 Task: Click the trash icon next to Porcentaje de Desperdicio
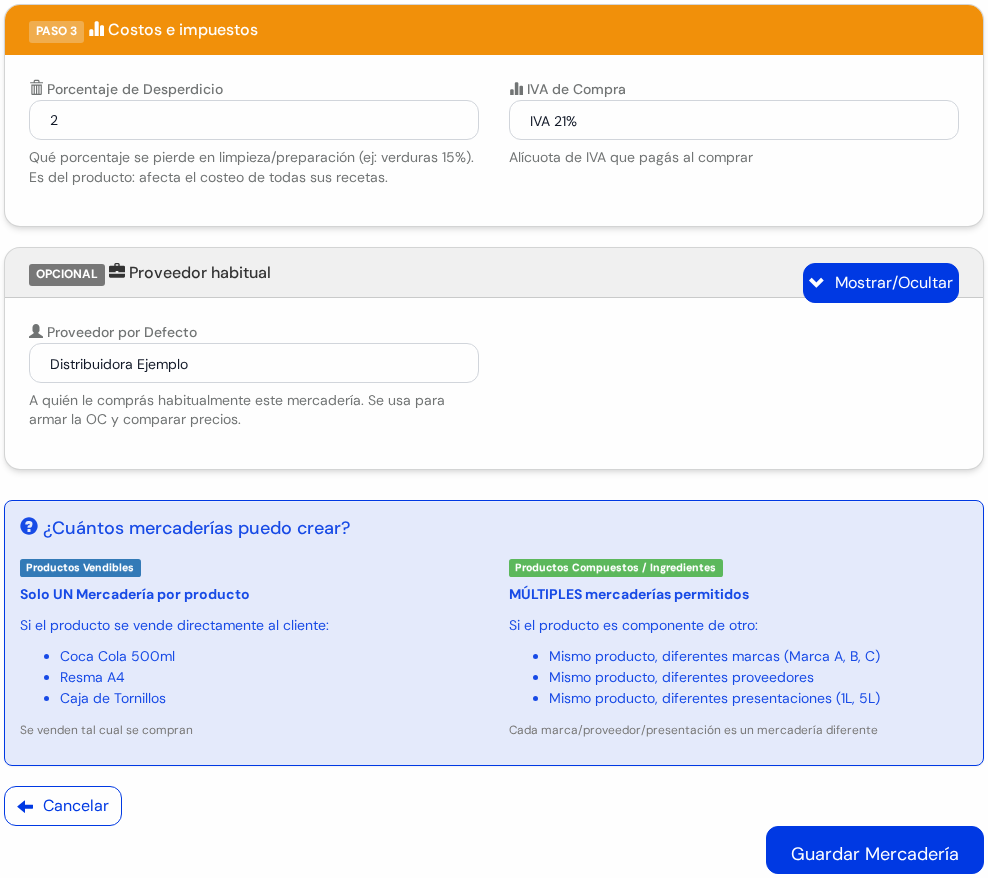(37, 88)
